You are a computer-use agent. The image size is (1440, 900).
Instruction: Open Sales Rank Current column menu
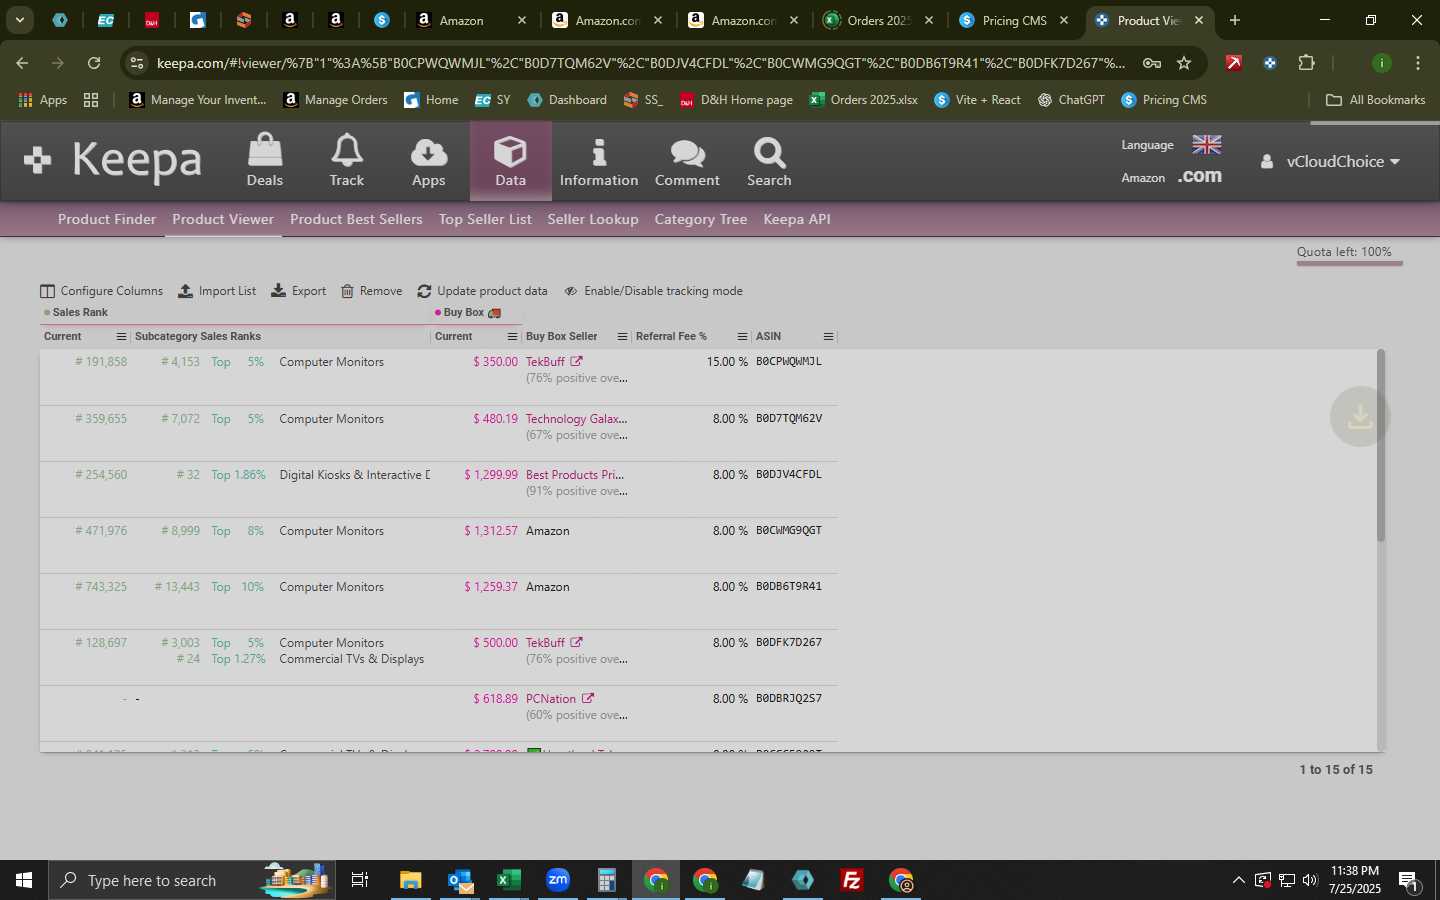(x=122, y=337)
